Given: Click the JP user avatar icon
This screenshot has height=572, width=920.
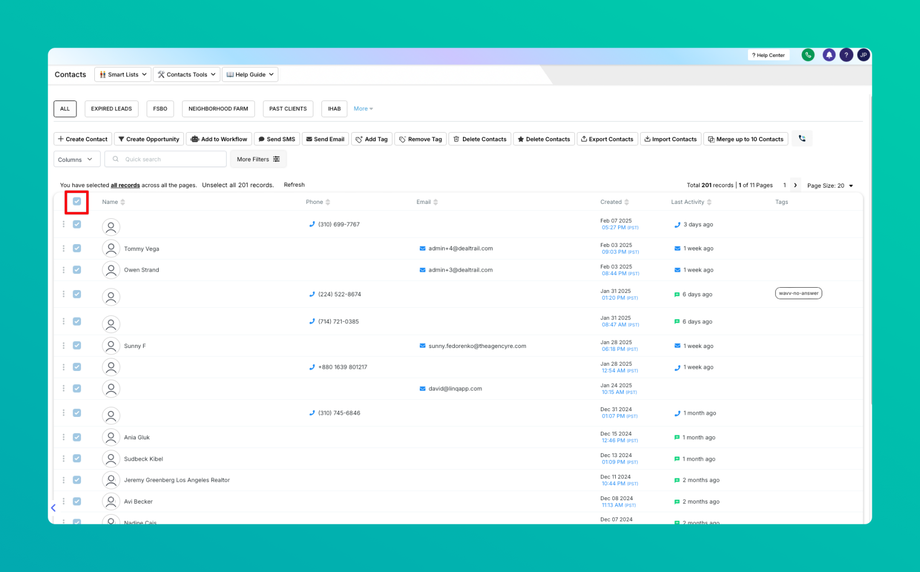Looking at the screenshot, I should pyautogui.click(x=863, y=55).
